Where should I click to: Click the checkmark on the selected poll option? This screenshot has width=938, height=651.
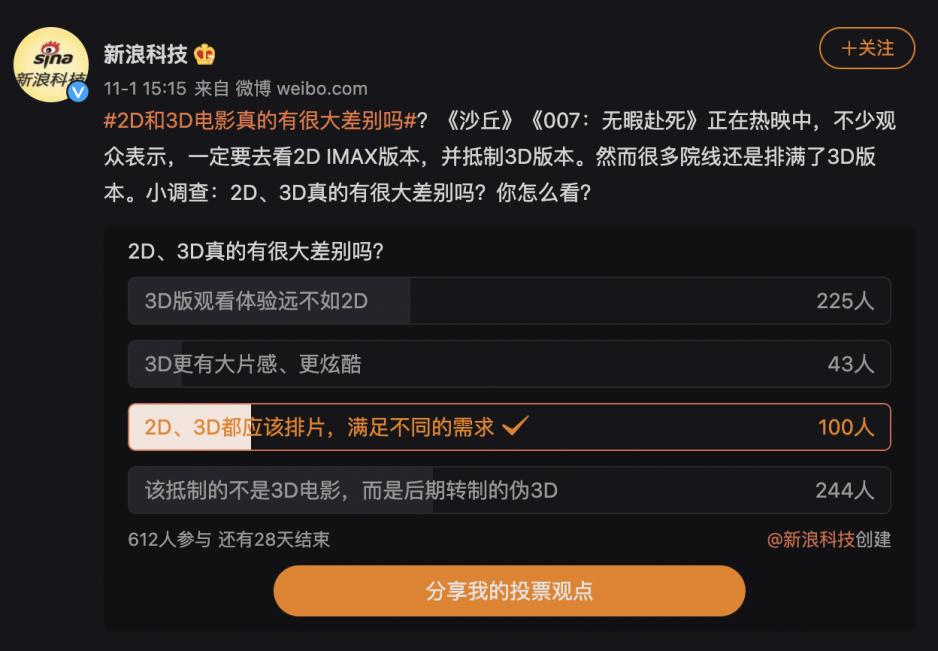[x=515, y=426]
